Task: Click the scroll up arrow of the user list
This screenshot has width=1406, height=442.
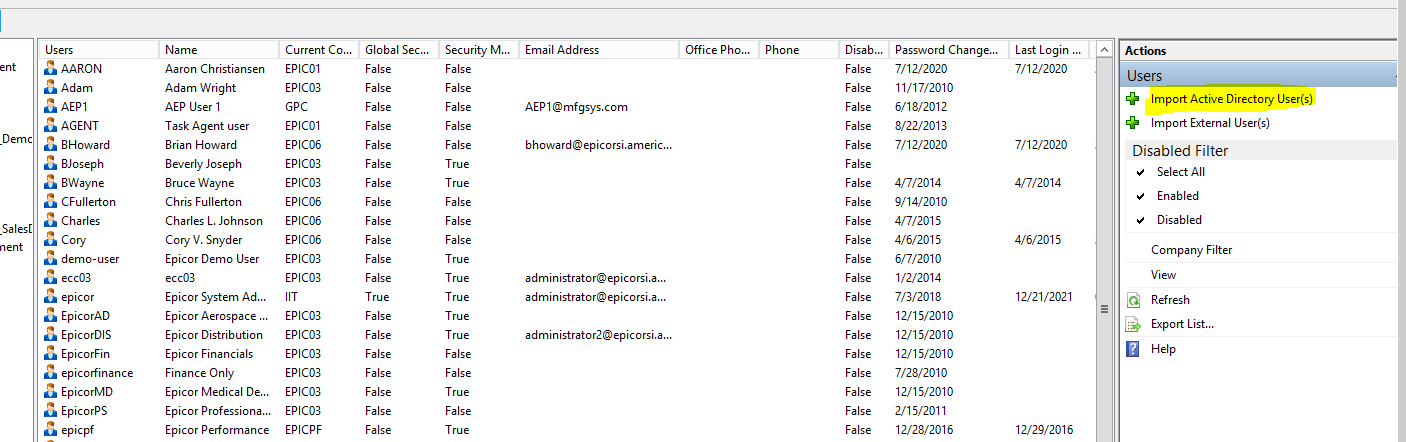Action: (1104, 50)
